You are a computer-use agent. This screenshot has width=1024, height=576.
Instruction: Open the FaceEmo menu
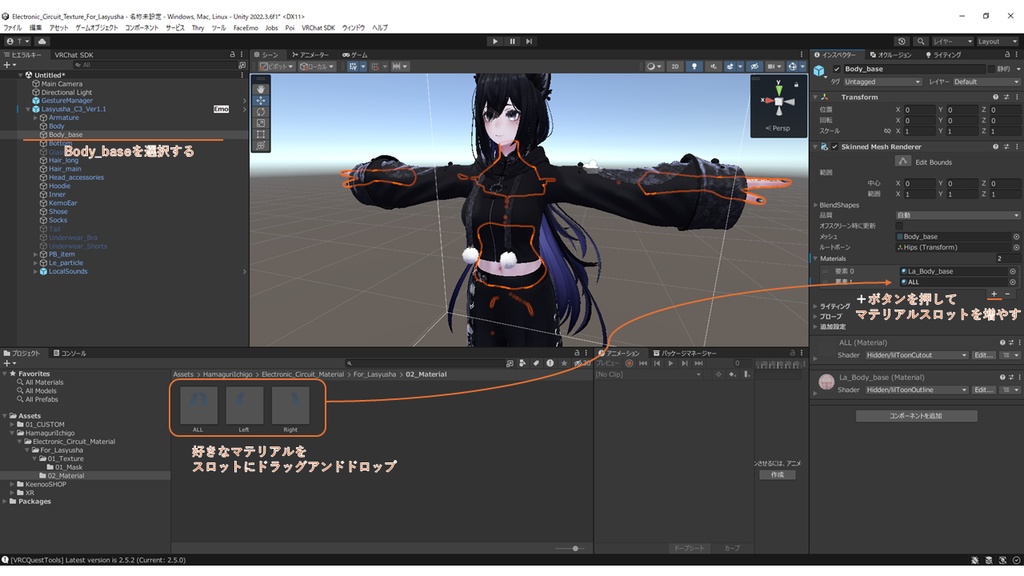[246, 28]
